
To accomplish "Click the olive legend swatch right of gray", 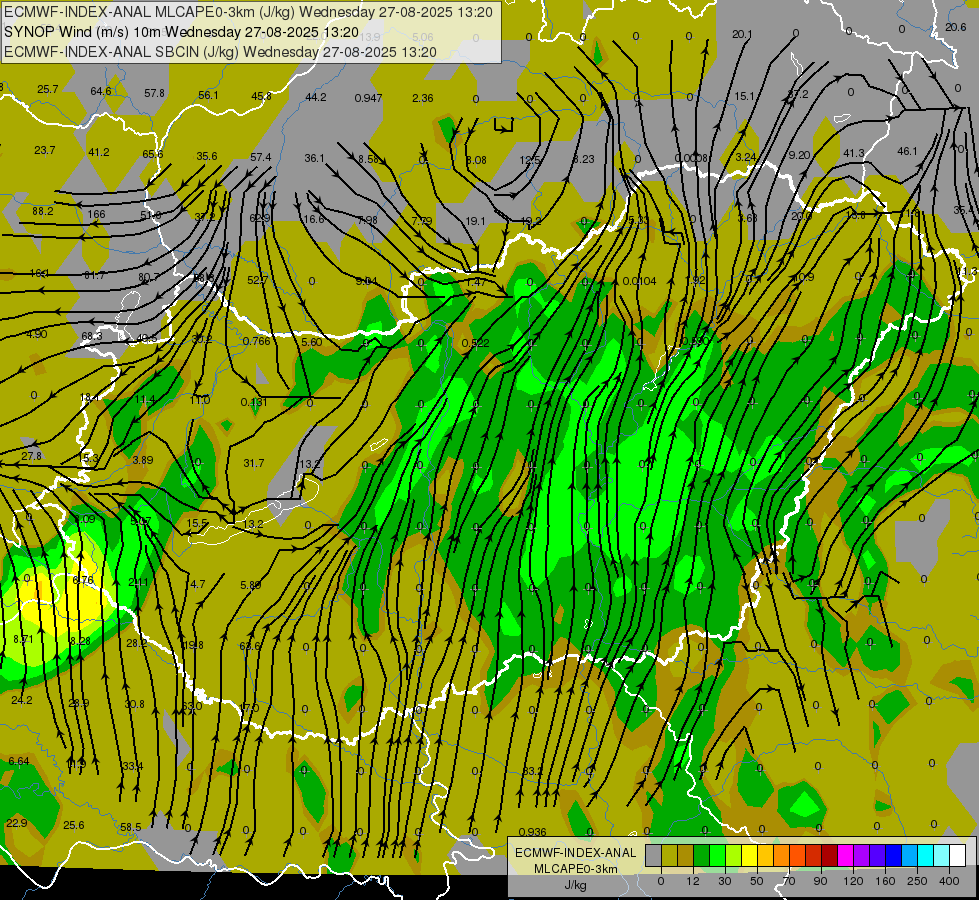I will (x=669, y=855).
